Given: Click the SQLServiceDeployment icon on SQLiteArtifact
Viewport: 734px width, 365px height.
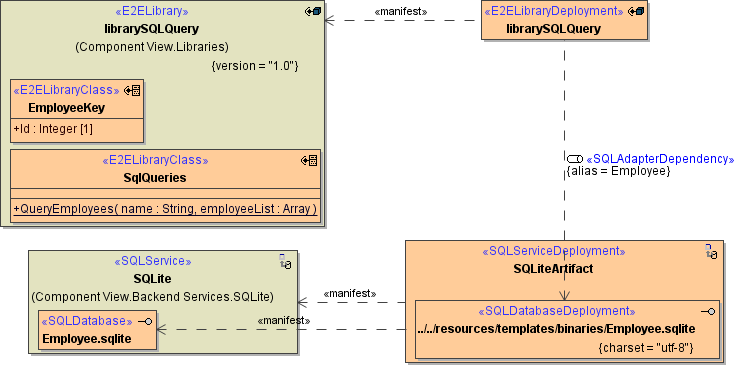Looking at the screenshot, I should tap(711, 251).
